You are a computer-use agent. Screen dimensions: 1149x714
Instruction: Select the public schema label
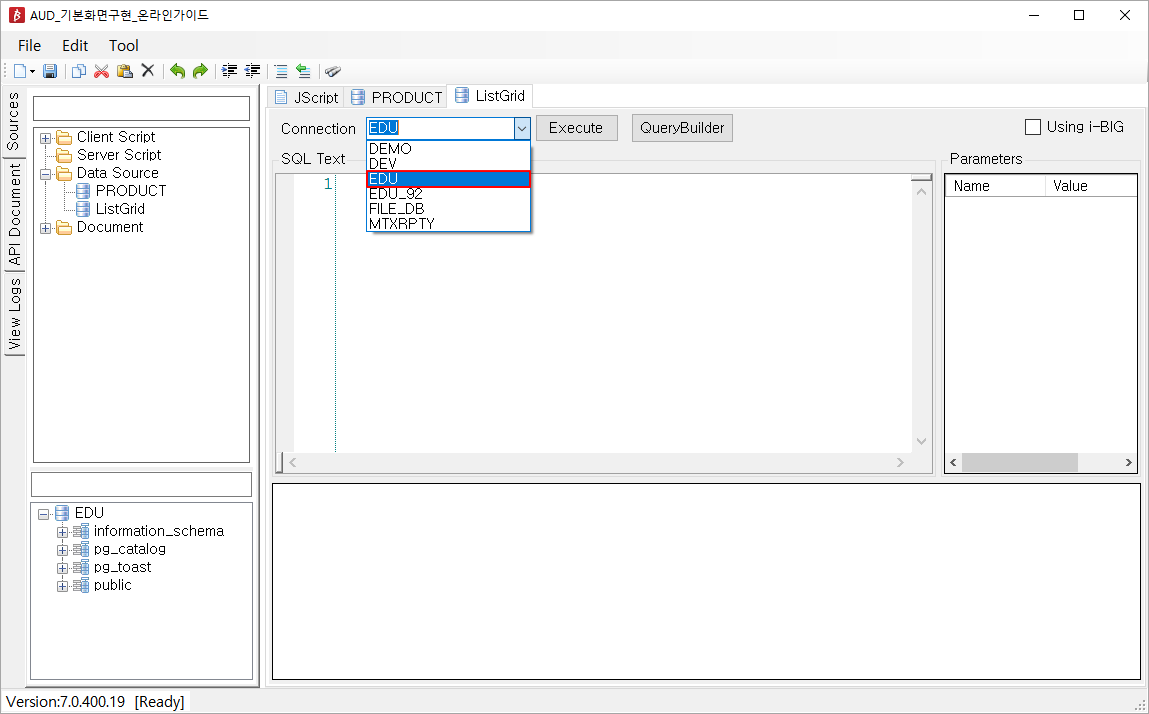(112, 585)
